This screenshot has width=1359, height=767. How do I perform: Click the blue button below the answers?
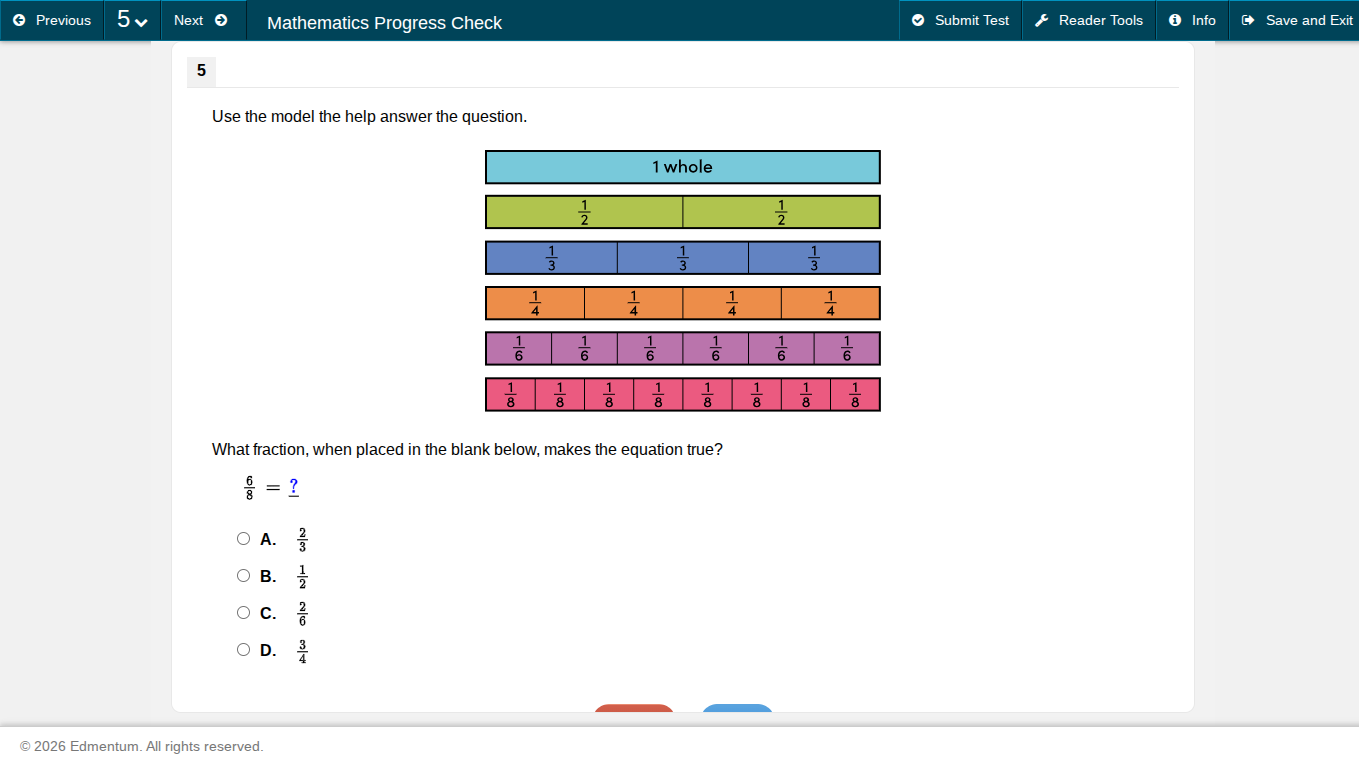coord(736,710)
